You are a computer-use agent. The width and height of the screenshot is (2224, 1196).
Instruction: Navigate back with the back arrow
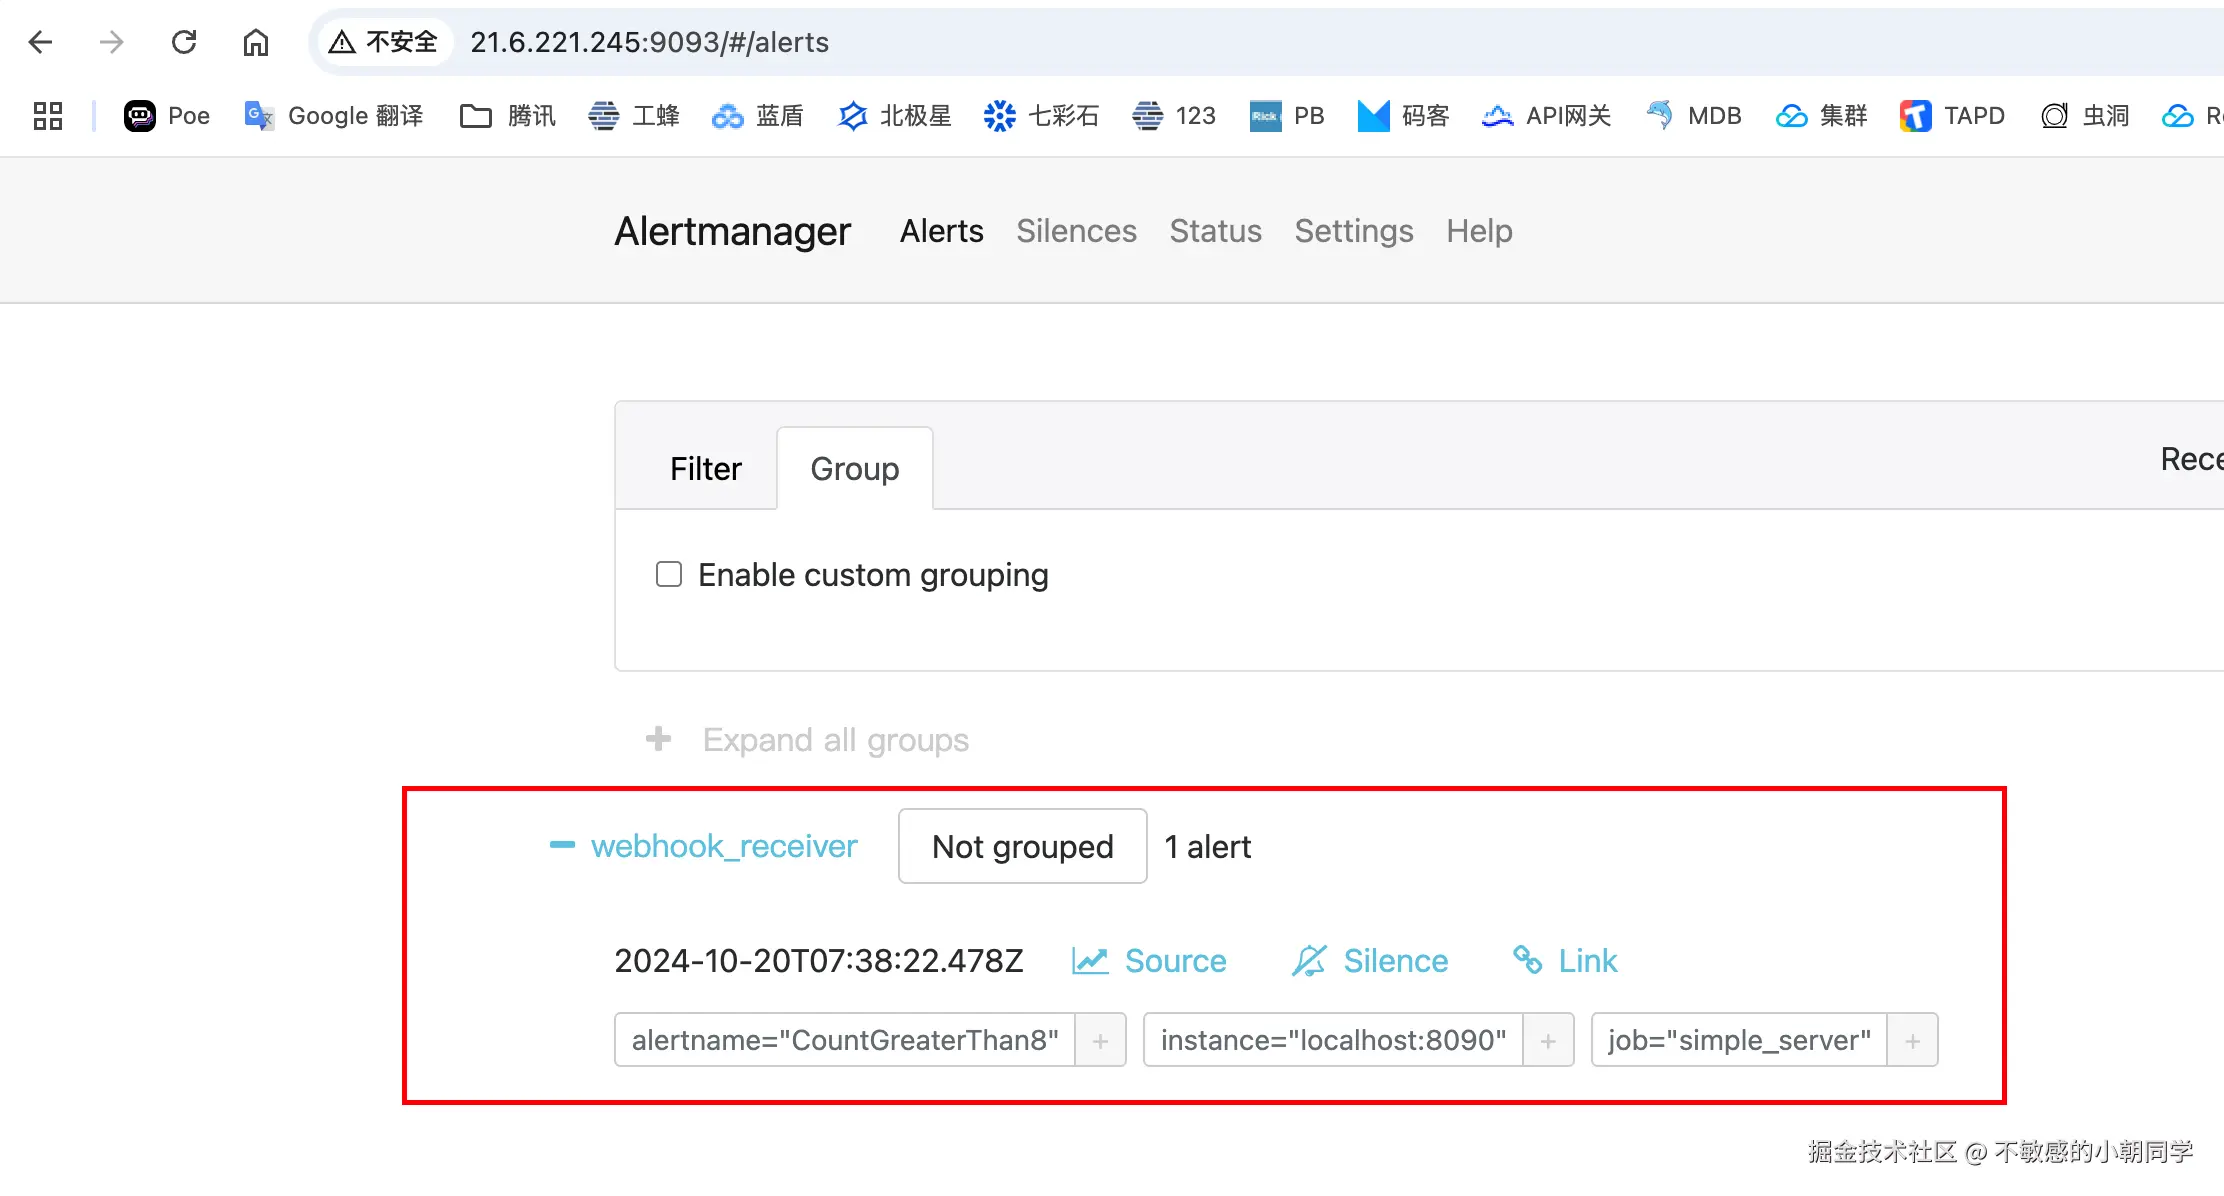pyautogui.click(x=40, y=42)
